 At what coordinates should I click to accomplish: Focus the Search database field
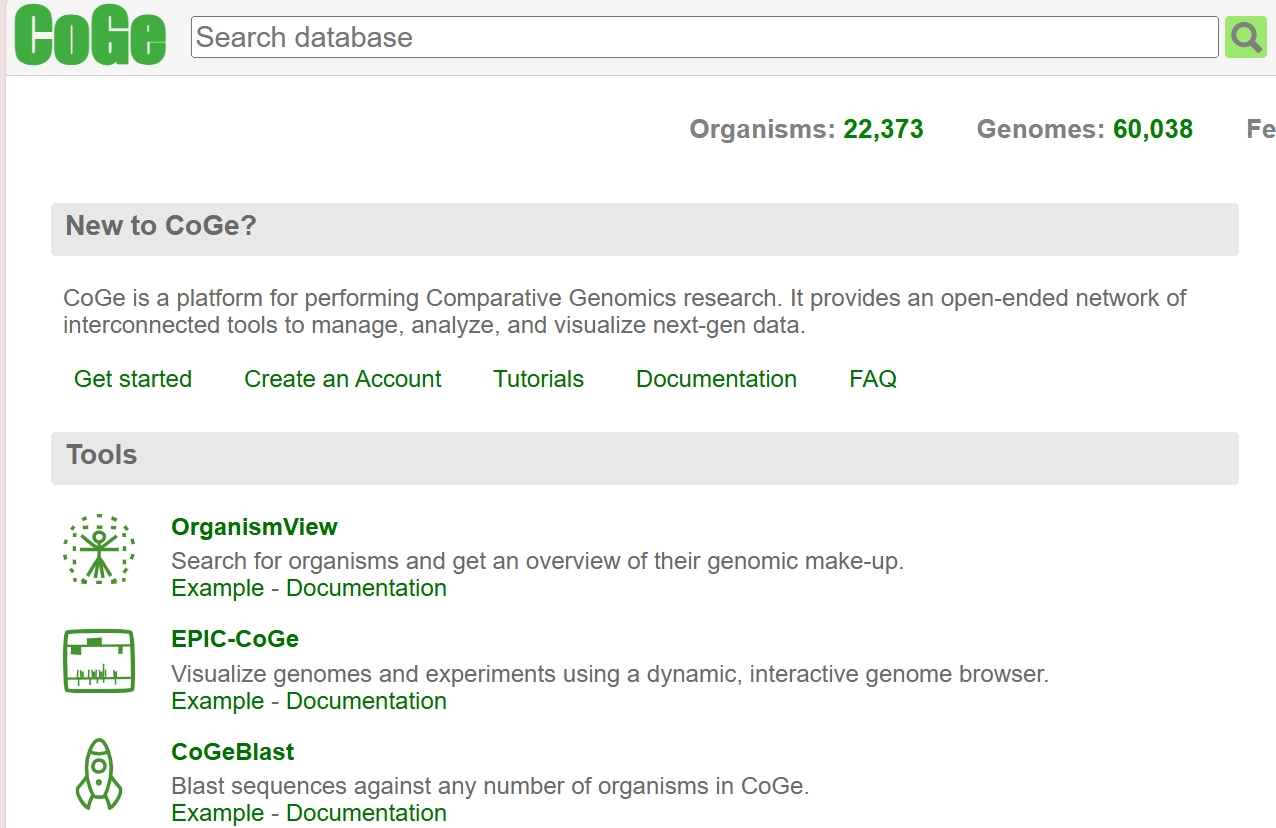(x=705, y=37)
